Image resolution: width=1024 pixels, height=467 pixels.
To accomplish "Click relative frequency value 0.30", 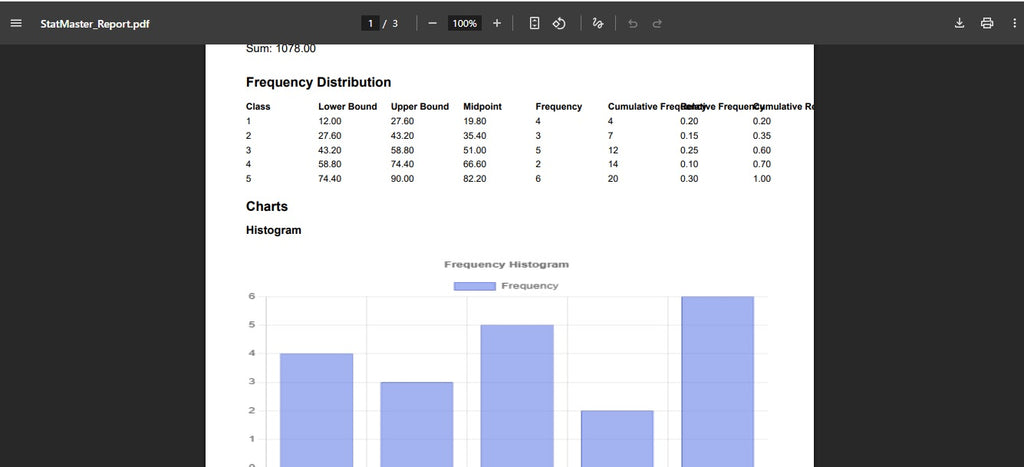I will pos(689,179).
